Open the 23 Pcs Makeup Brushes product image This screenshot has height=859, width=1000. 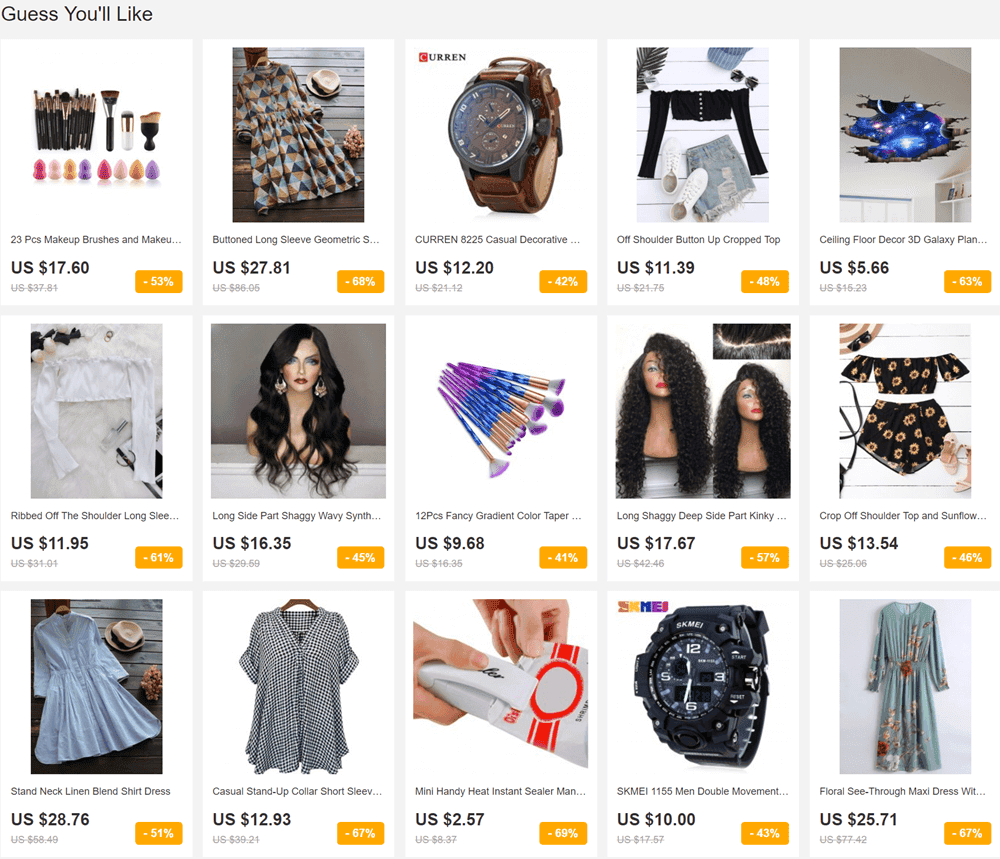[96, 135]
